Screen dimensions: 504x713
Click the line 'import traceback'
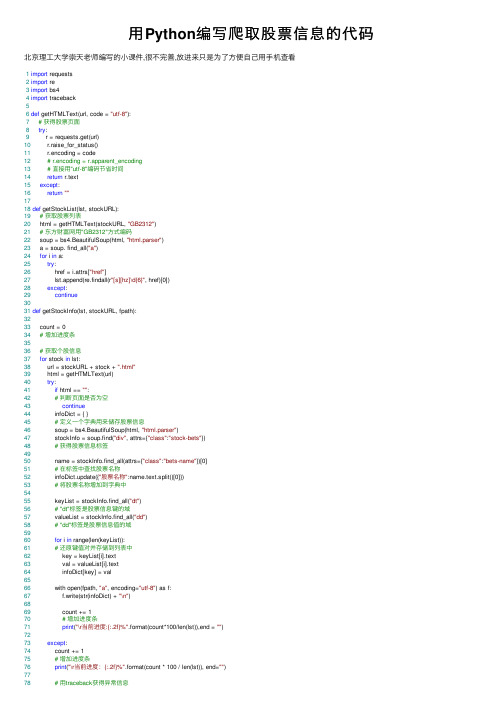pos(53,98)
